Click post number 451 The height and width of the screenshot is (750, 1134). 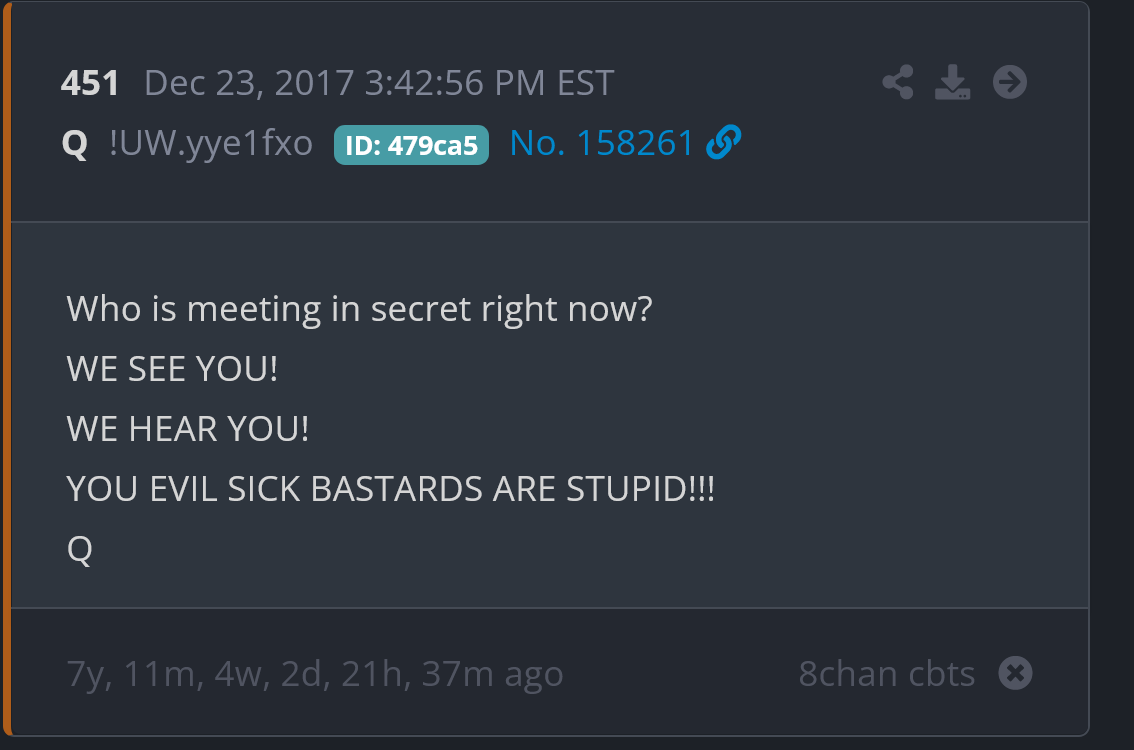pos(90,83)
